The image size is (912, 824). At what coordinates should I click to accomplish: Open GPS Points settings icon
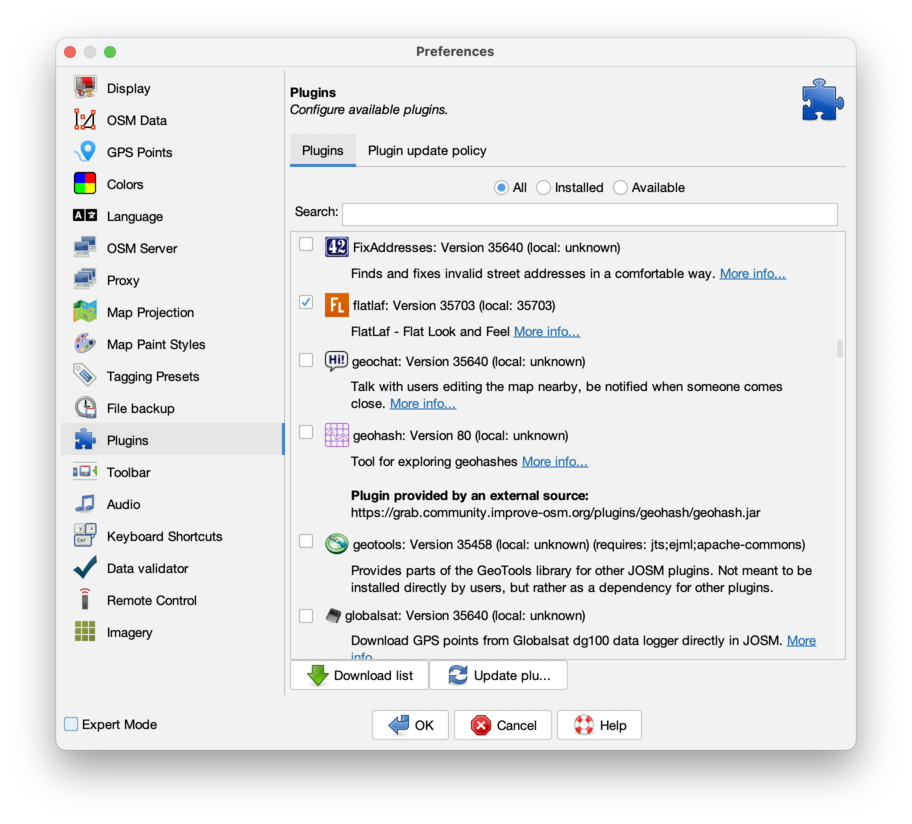(x=85, y=152)
